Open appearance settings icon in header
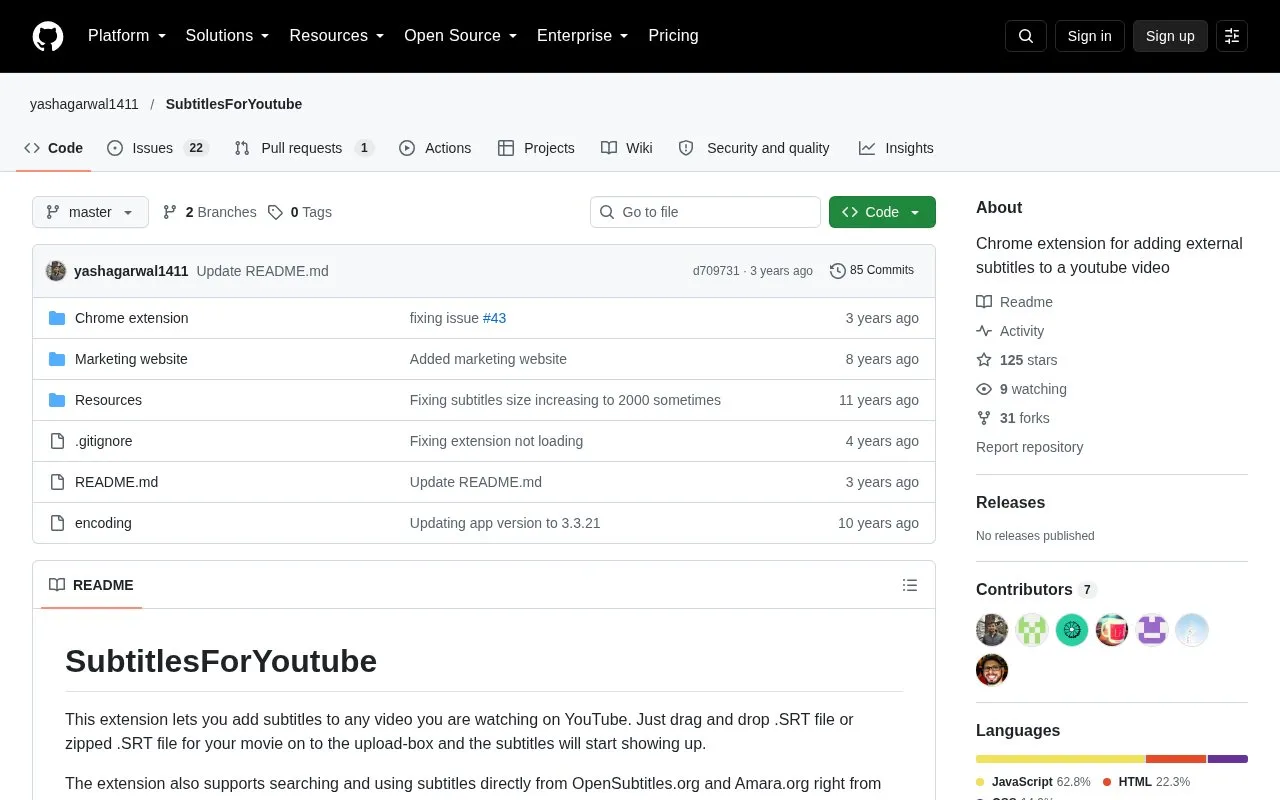The width and height of the screenshot is (1280, 800). click(1232, 36)
